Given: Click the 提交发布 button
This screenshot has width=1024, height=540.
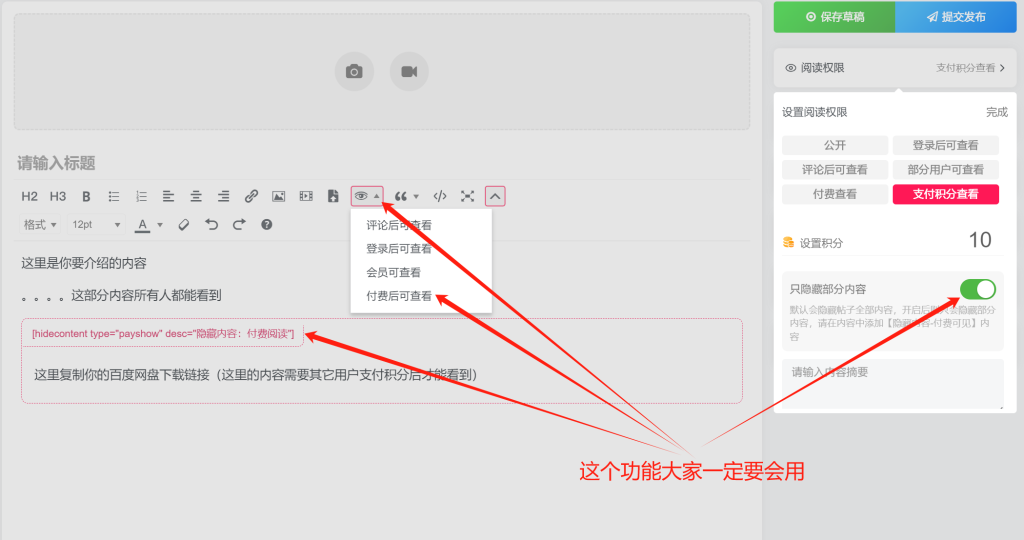Looking at the screenshot, I should [x=956, y=17].
